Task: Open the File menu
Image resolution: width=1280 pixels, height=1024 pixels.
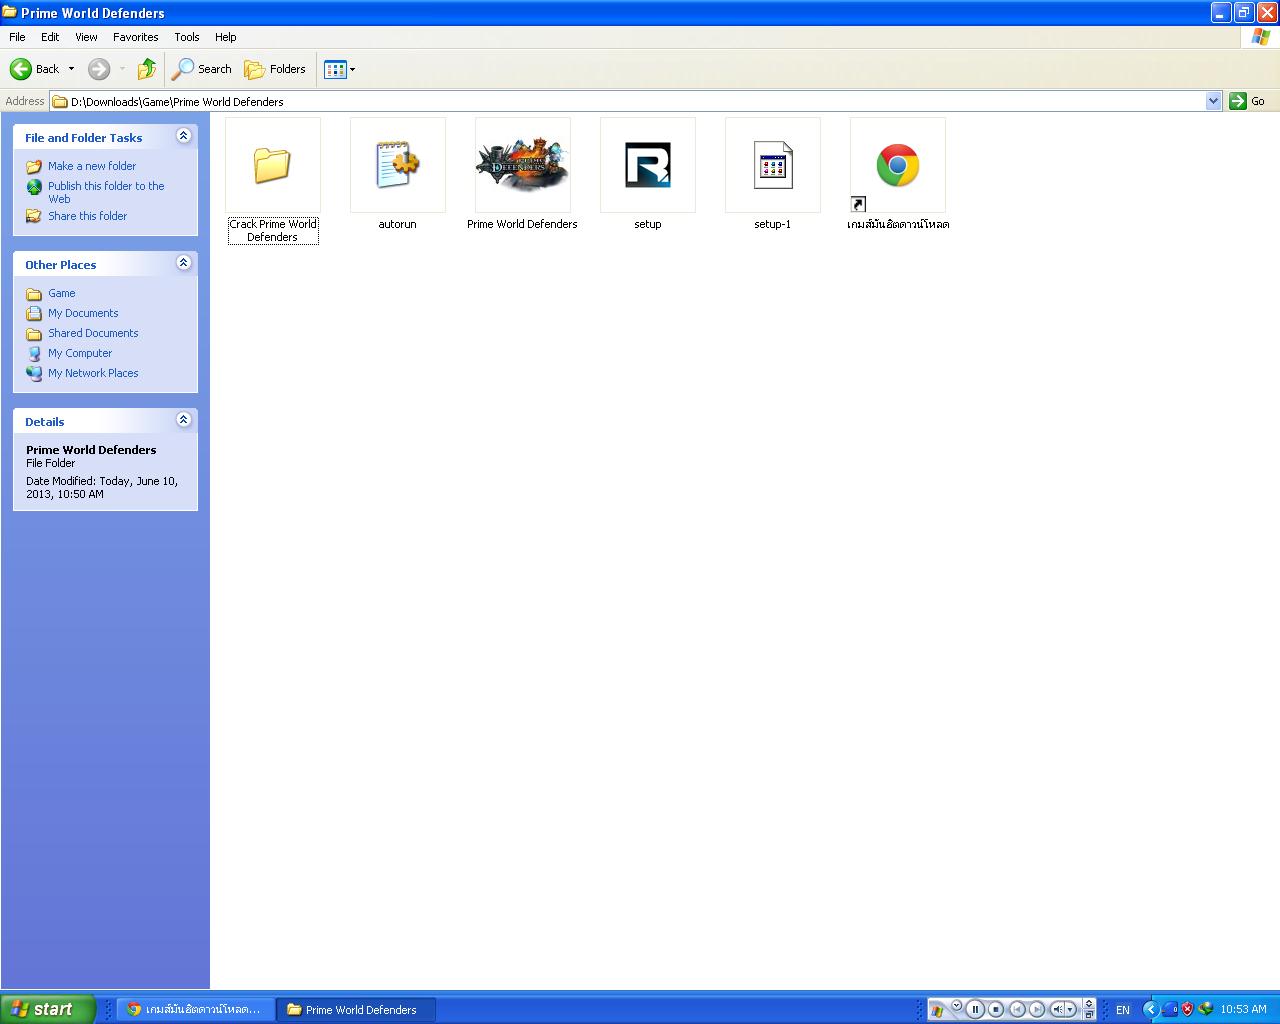Action: point(17,37)
